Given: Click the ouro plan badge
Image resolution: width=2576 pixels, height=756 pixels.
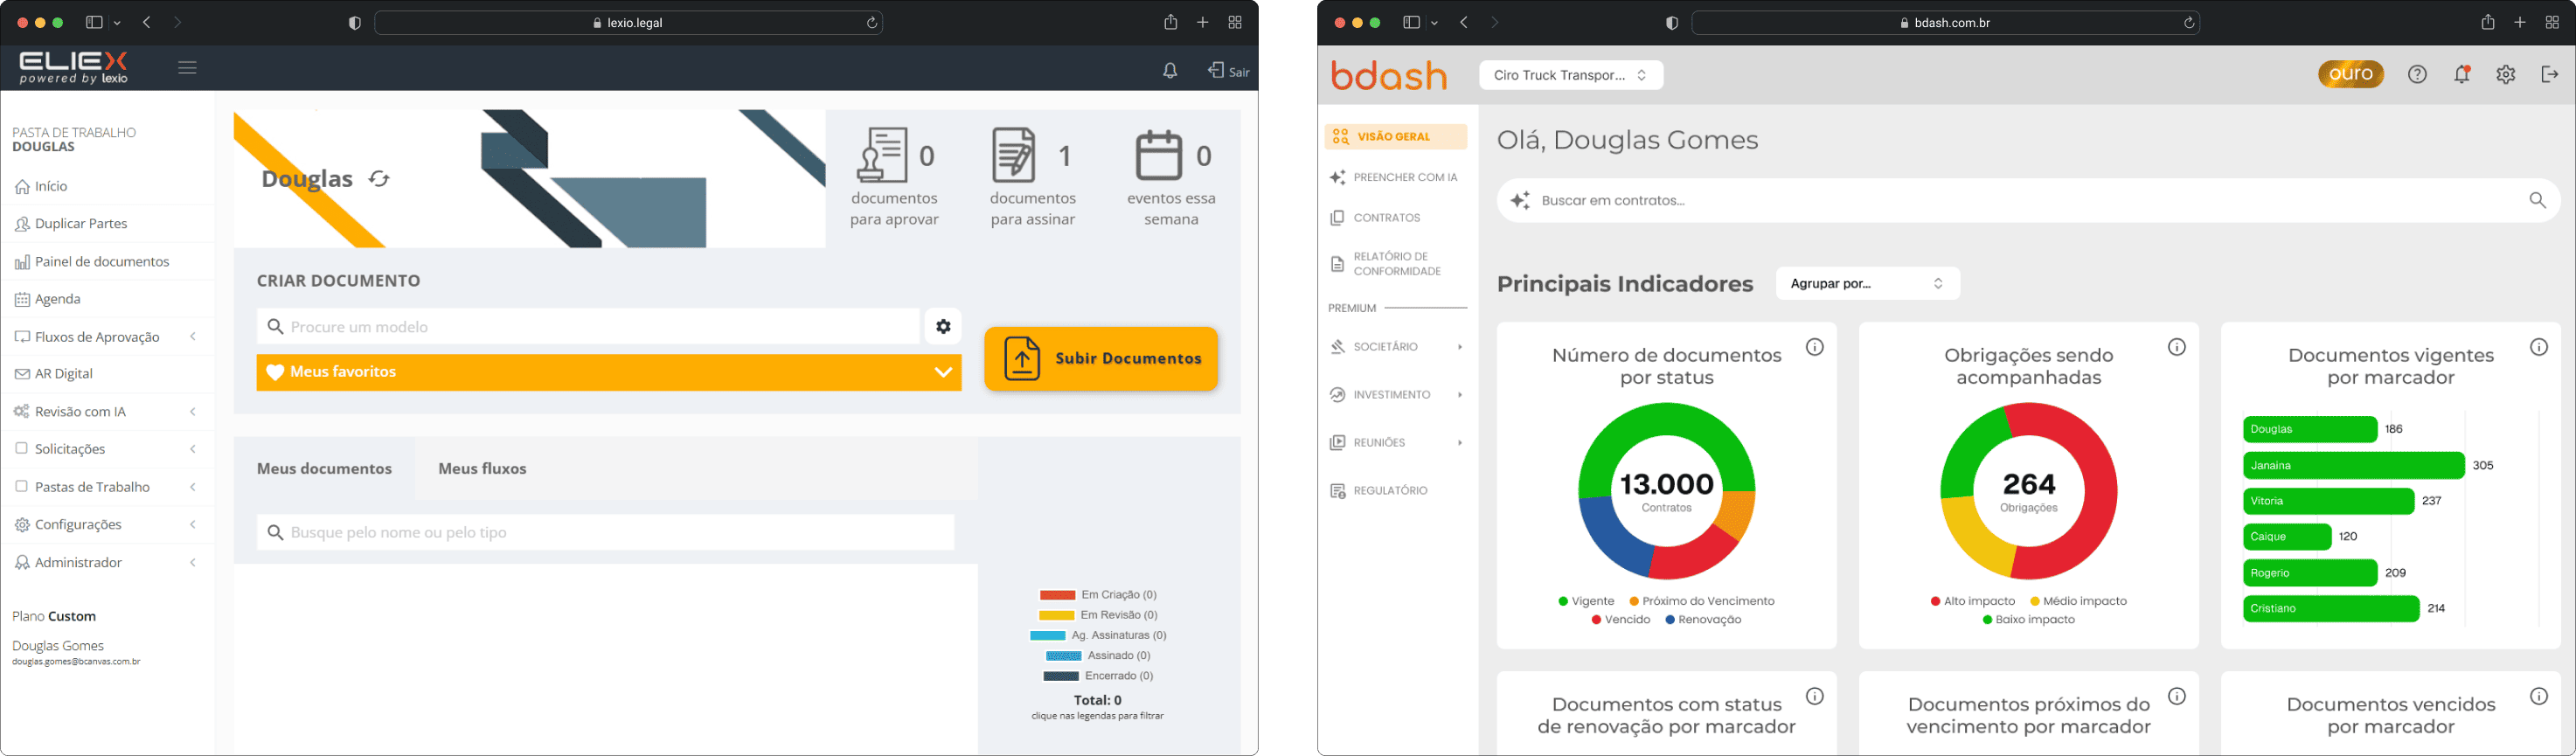Looking at the screenshot, I should coord(2351,74).
